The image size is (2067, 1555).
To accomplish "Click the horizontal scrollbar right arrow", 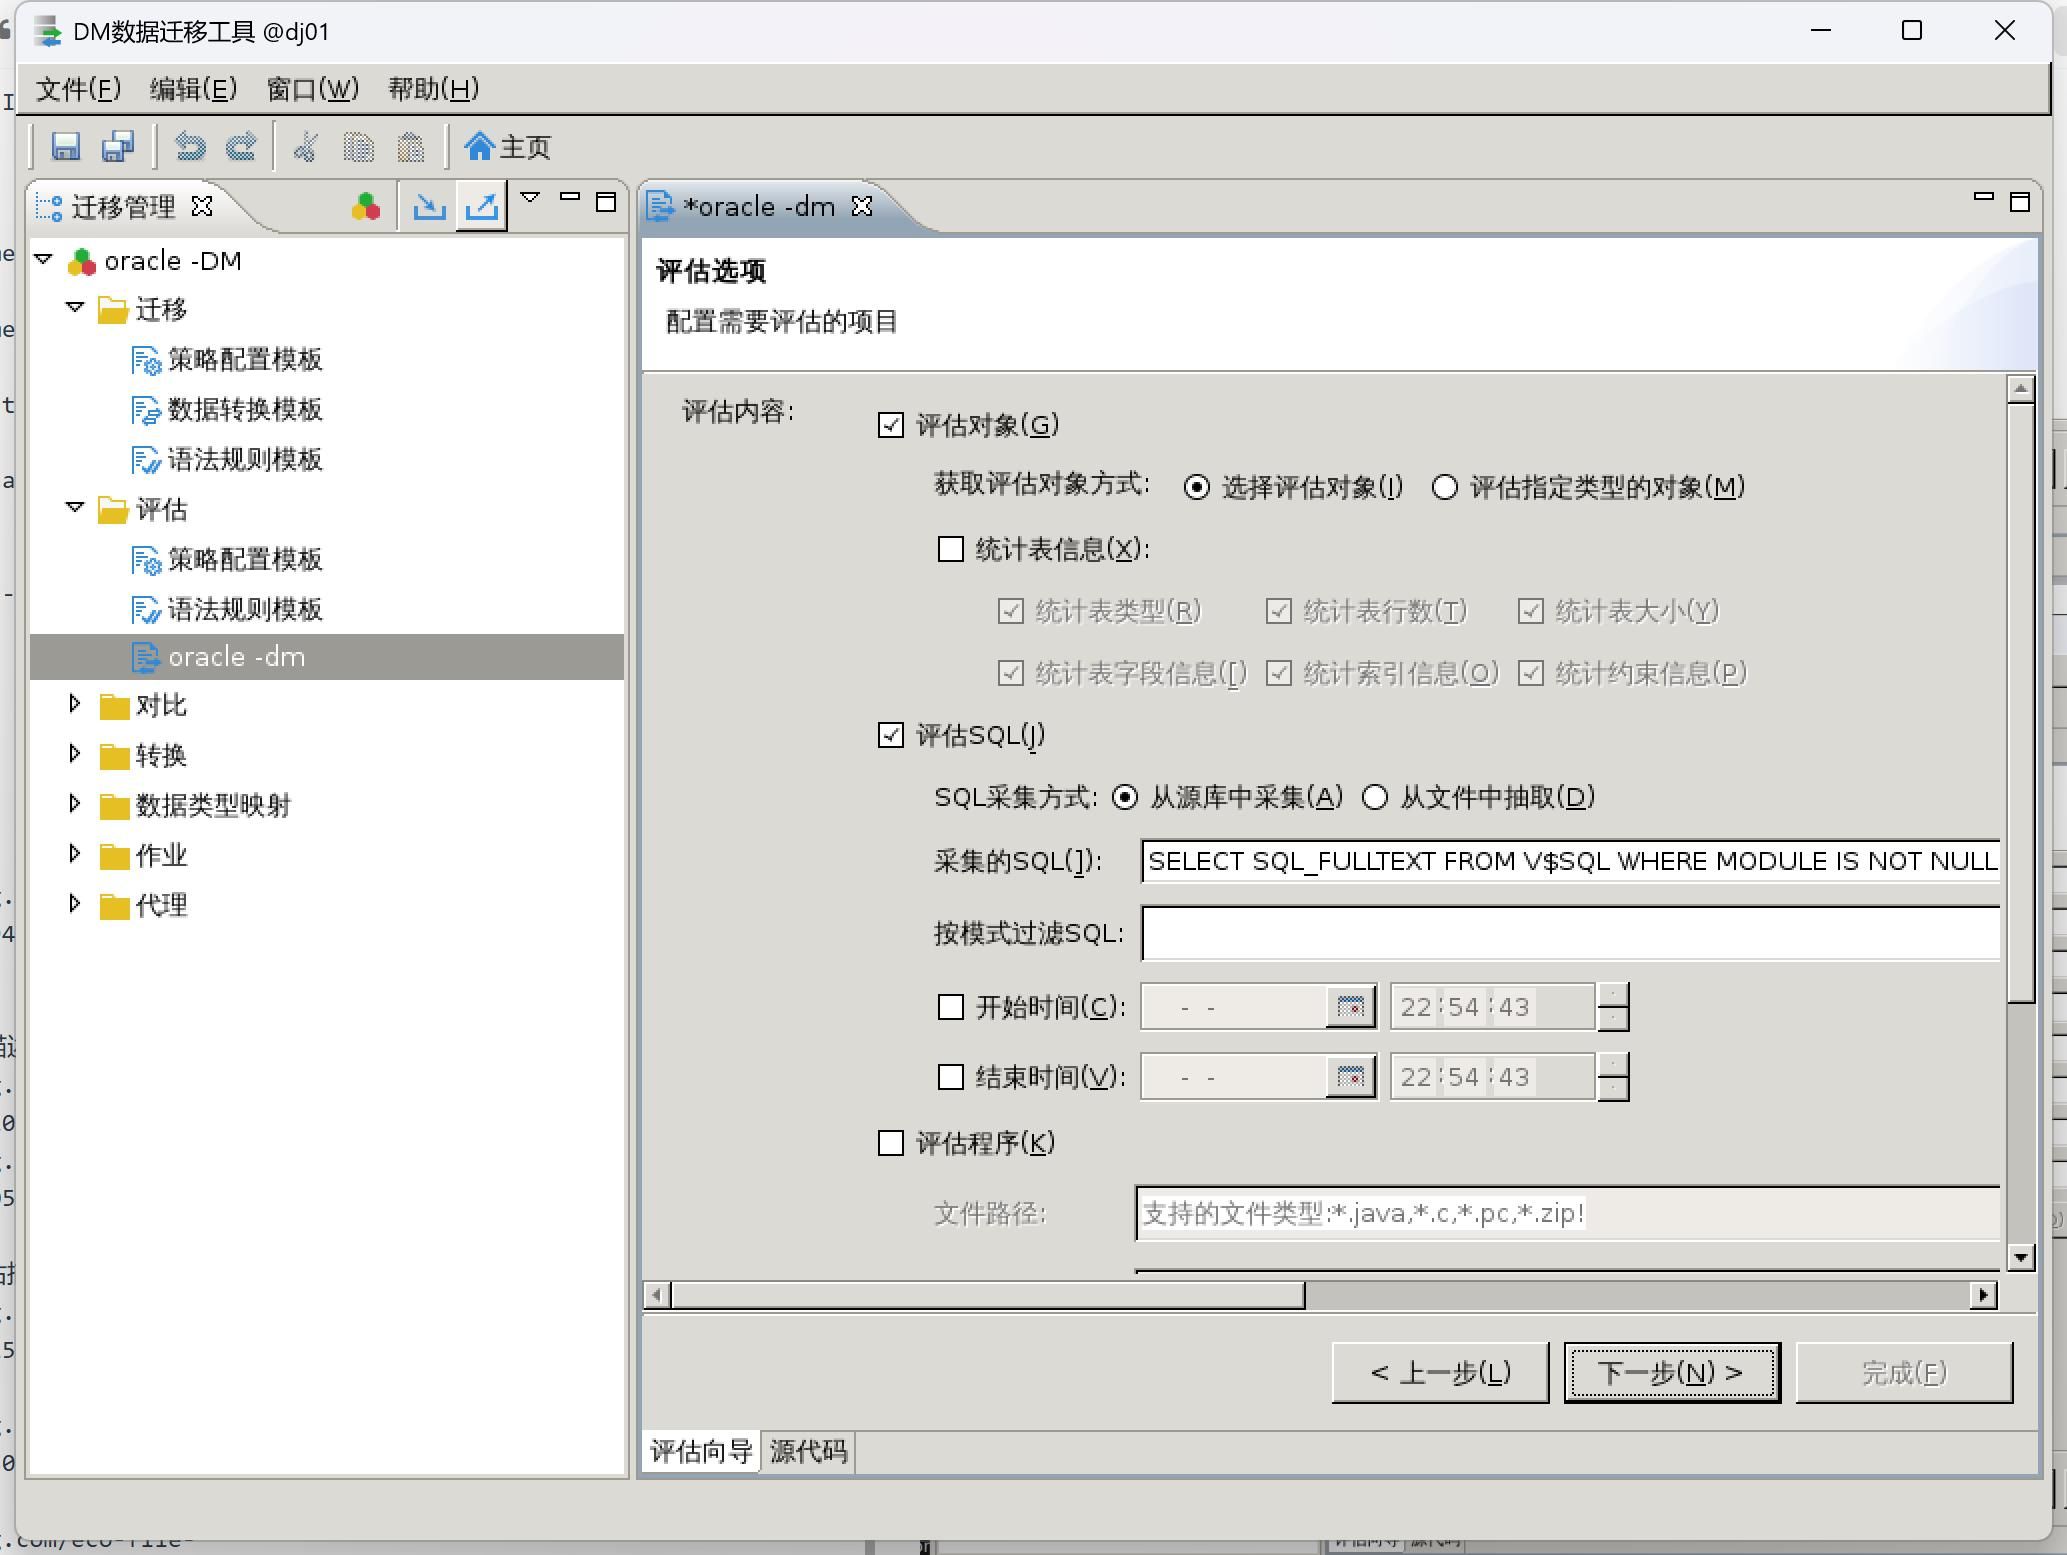I will pyautogui.click(x=1983, y=1295).
